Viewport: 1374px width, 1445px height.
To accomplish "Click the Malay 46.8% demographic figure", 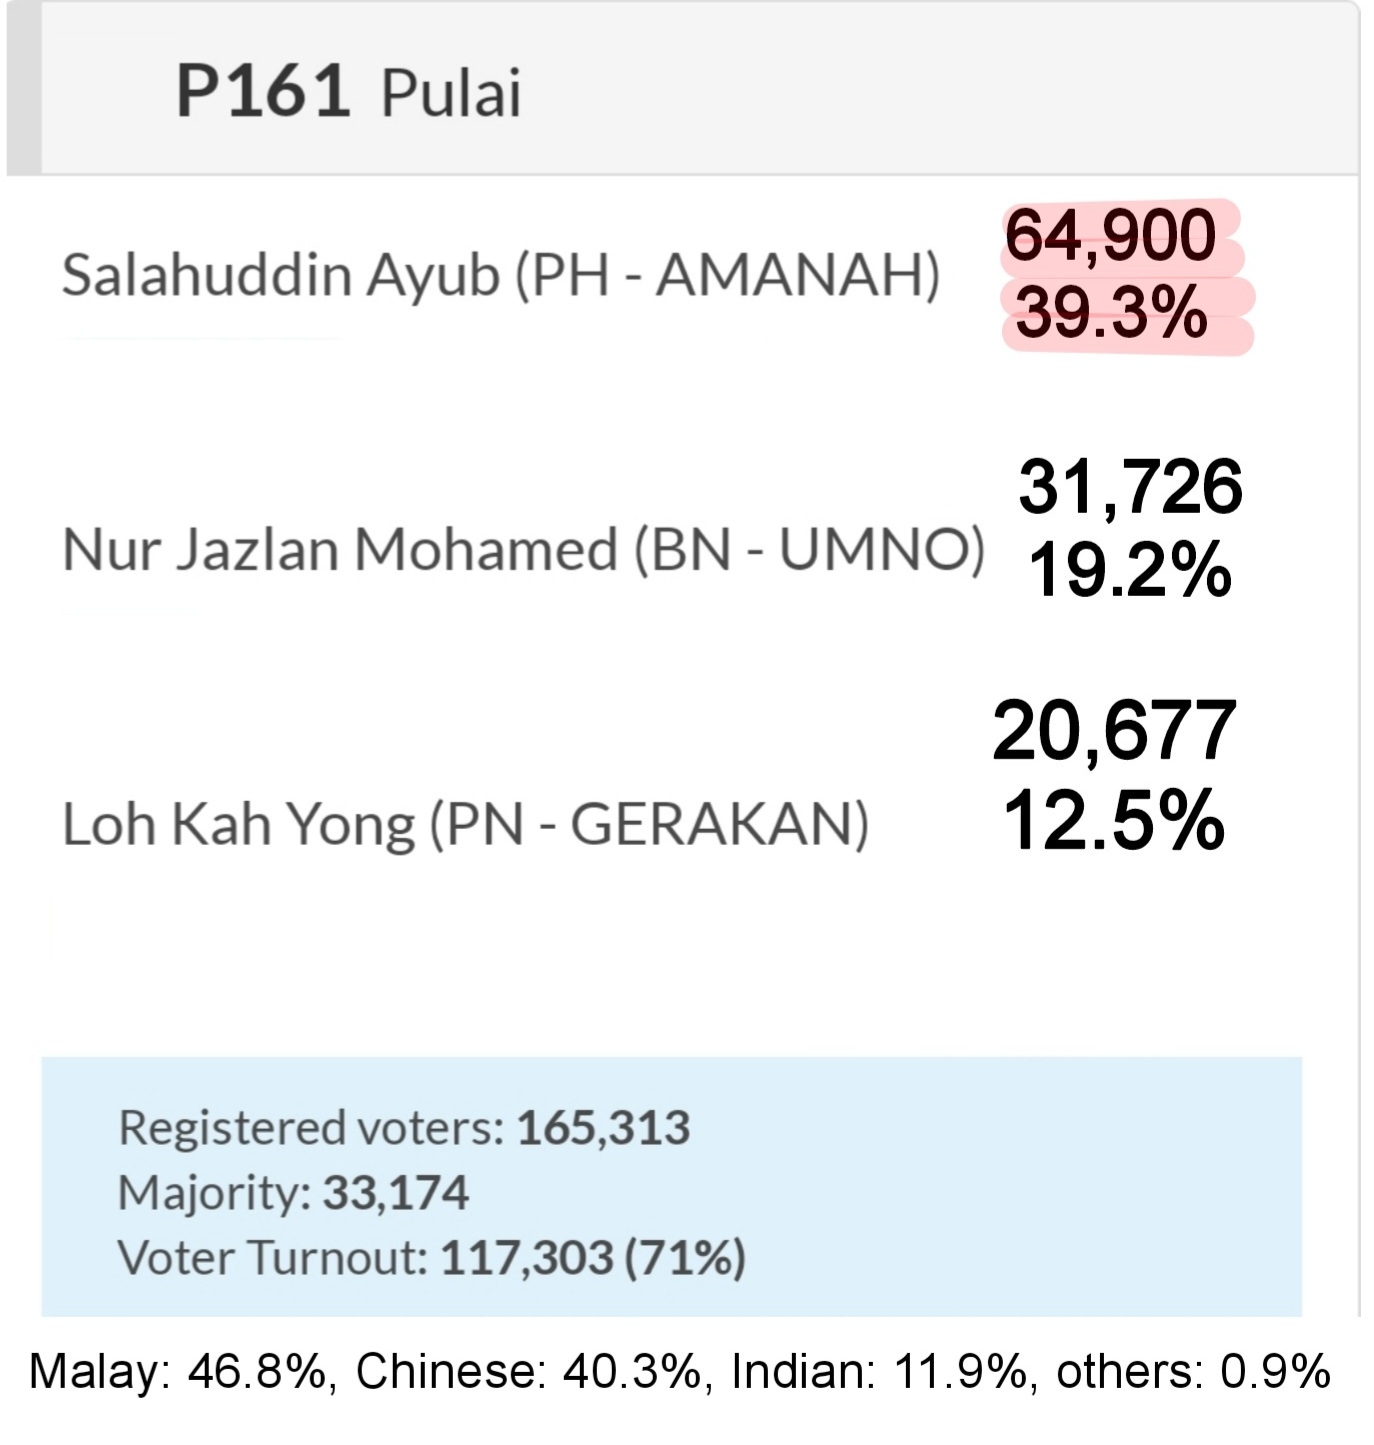I will tap(178, 1372).
